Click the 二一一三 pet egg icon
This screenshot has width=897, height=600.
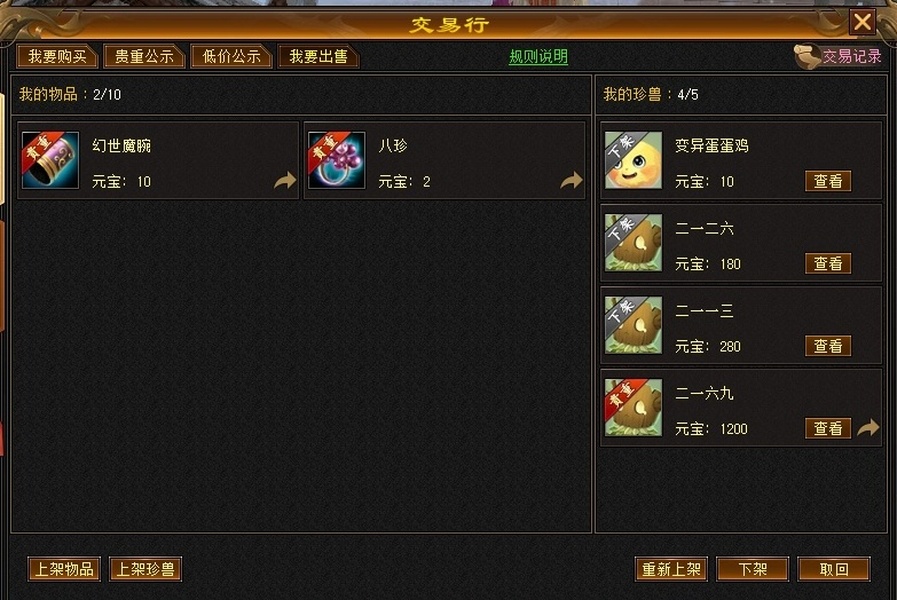point(633,325)
